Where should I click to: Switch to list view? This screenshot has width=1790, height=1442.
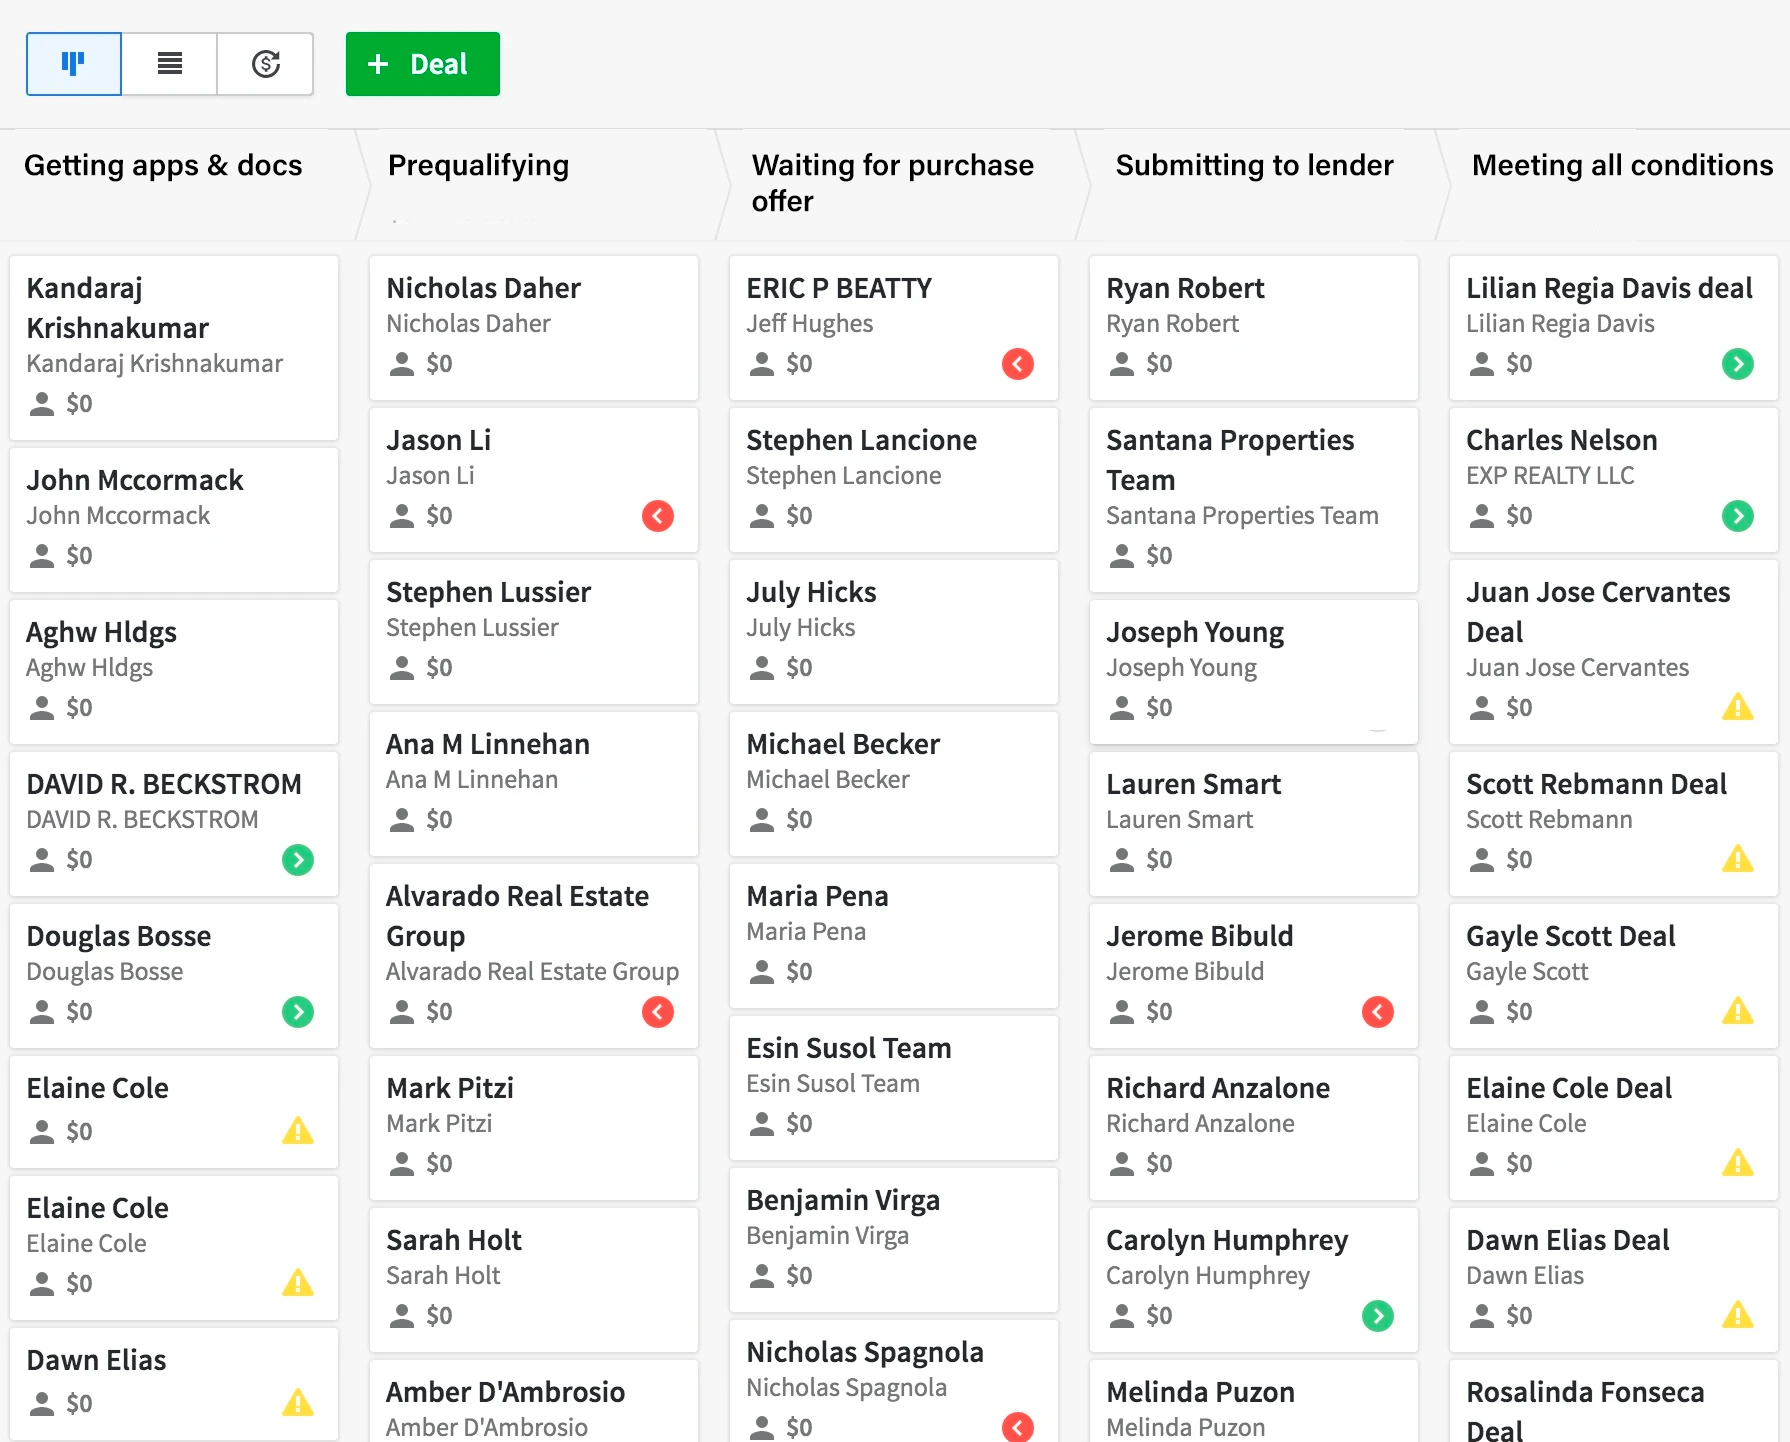170,64
